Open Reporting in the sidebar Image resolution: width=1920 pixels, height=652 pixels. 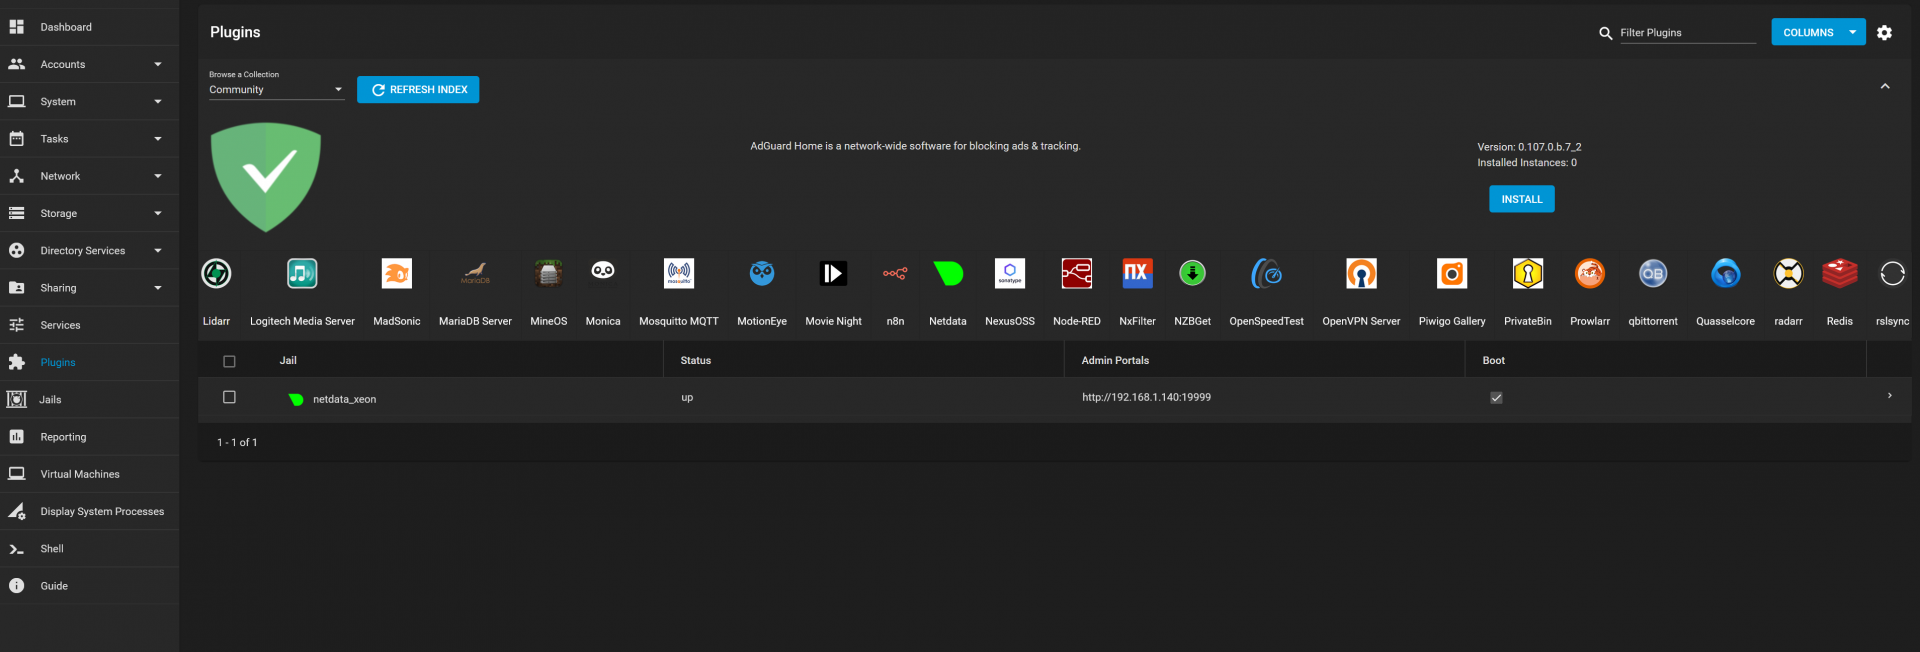coord(89,437)
